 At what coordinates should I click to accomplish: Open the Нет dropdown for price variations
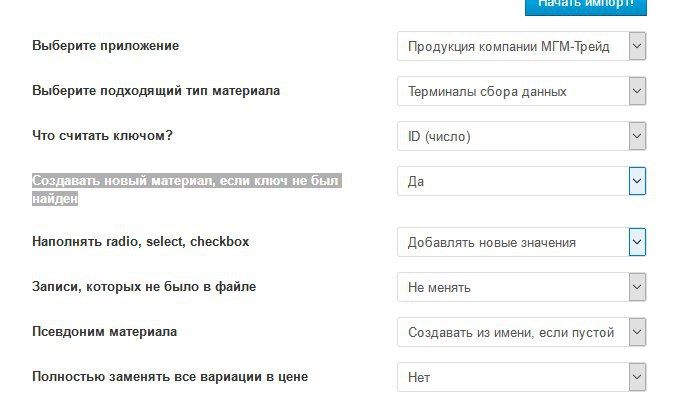coord(521,377)
